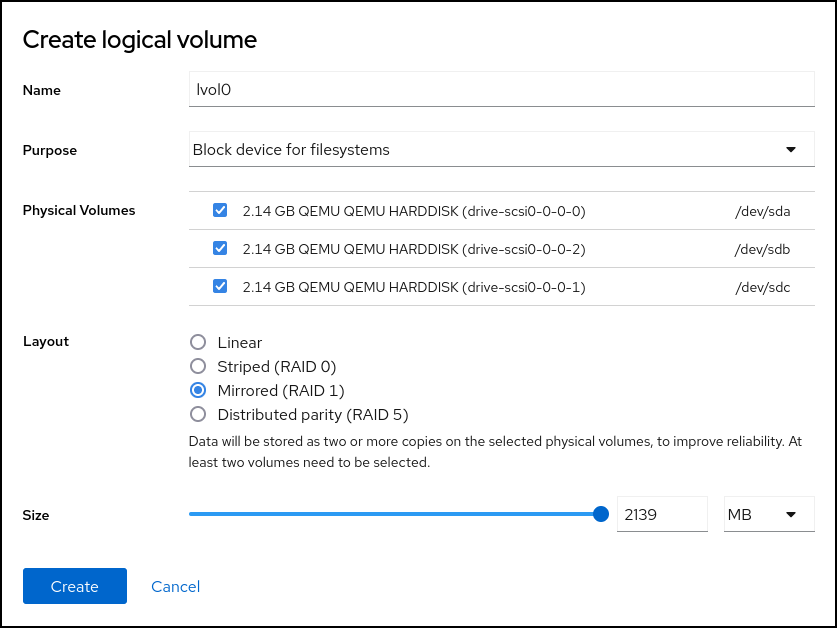Click the Size slider handle

[601, 514]
